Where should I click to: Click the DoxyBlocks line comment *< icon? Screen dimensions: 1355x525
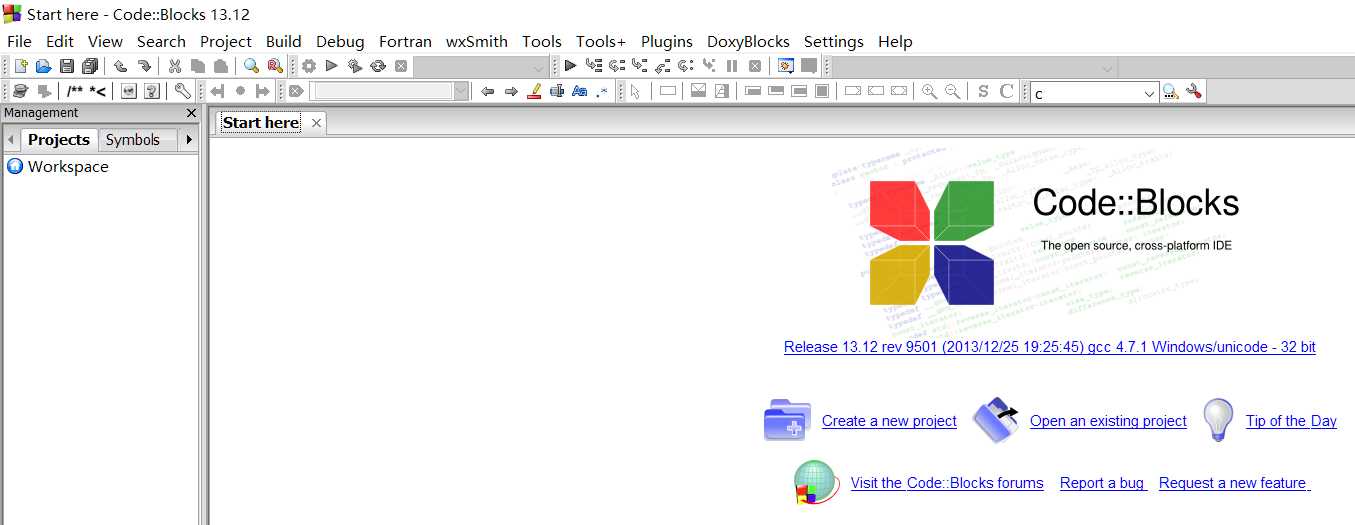[97, 91]
